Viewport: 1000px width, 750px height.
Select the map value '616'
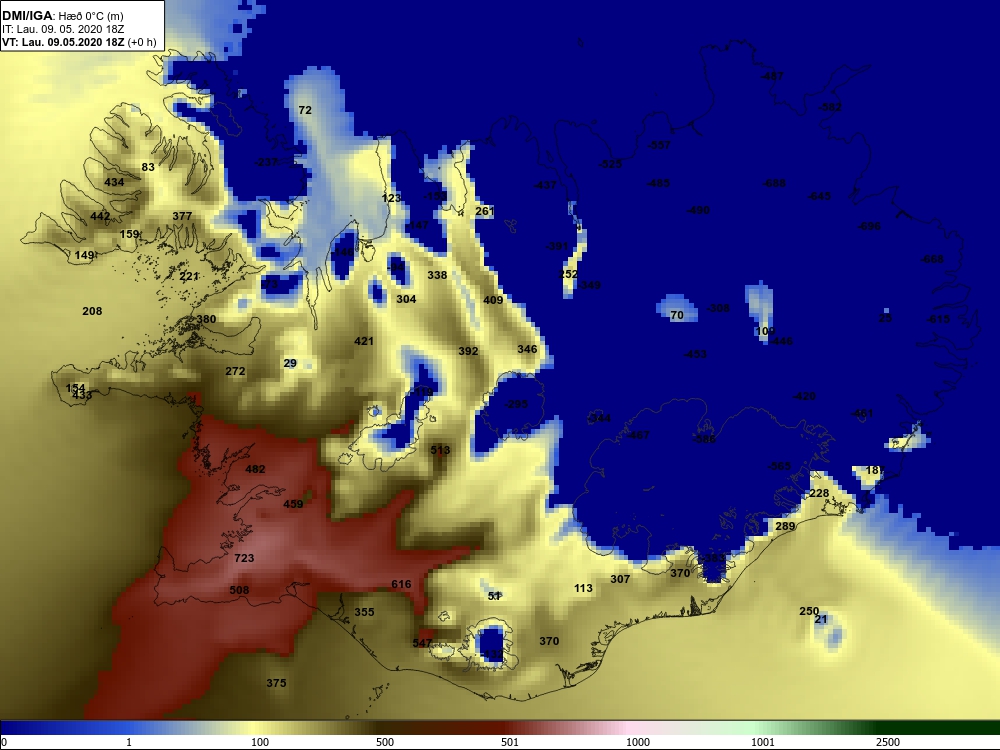pyautogui.click(x=401, y=584)
